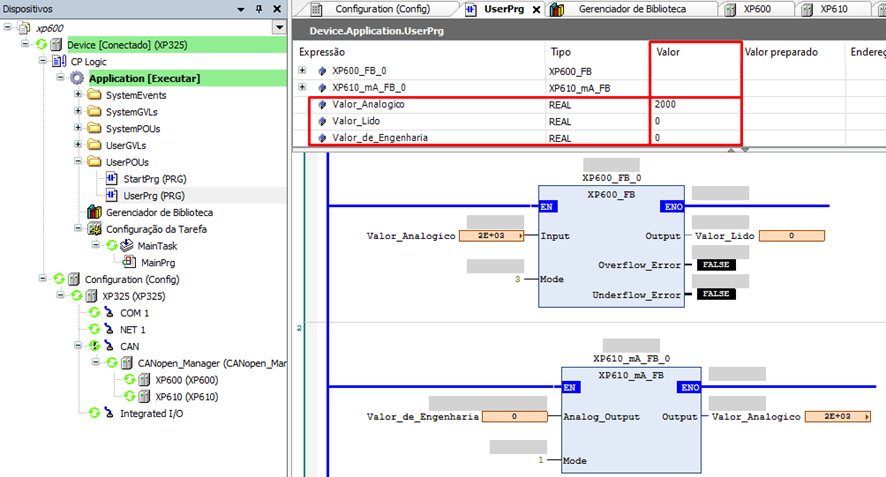Click the CANopen_Manager device icon

tap(127, 363)
